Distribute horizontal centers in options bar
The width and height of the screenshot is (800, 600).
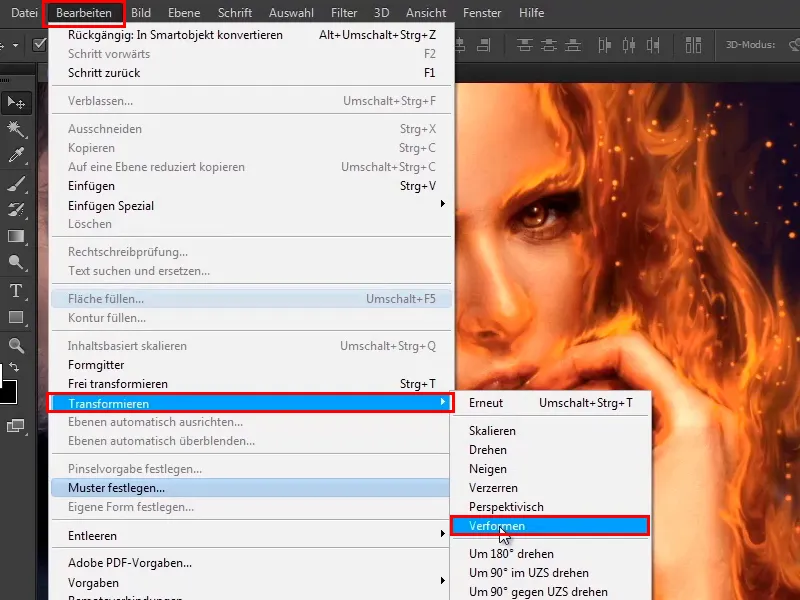[629, 45]
